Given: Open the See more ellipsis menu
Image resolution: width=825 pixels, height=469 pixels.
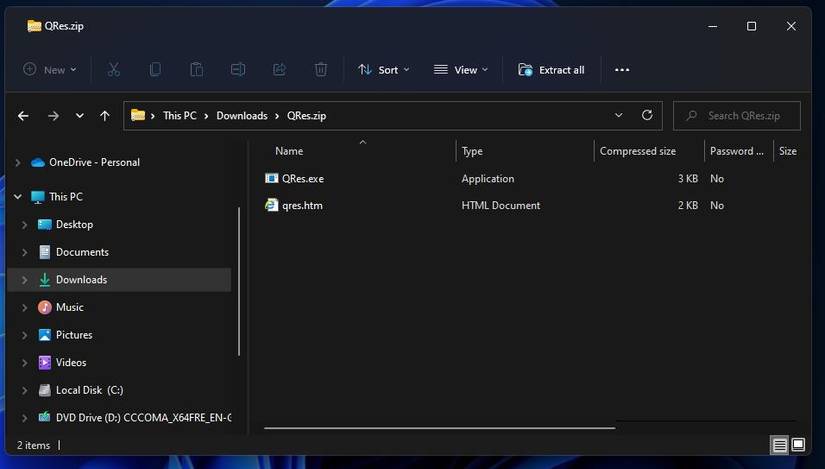Looking at the screenshot, I should 622,70.
